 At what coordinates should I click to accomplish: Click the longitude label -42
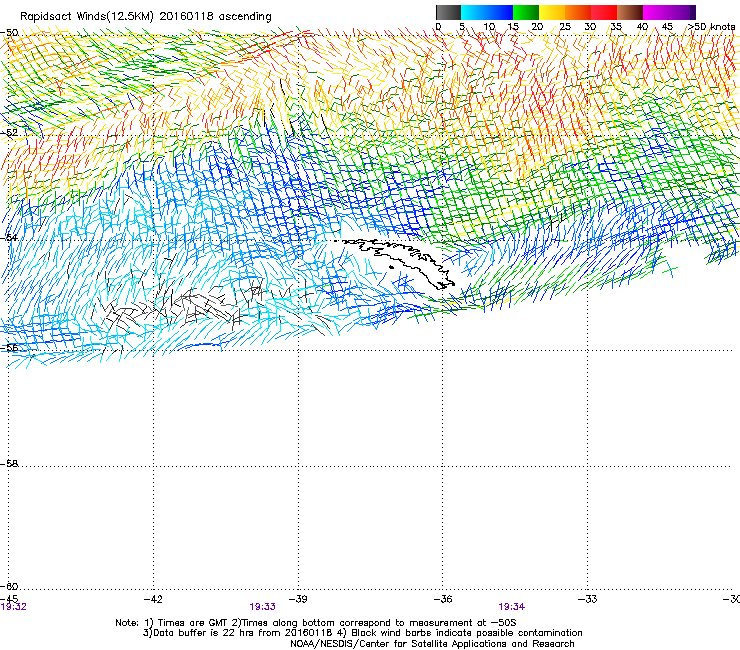pyautogui.click(x=152, y=599)
